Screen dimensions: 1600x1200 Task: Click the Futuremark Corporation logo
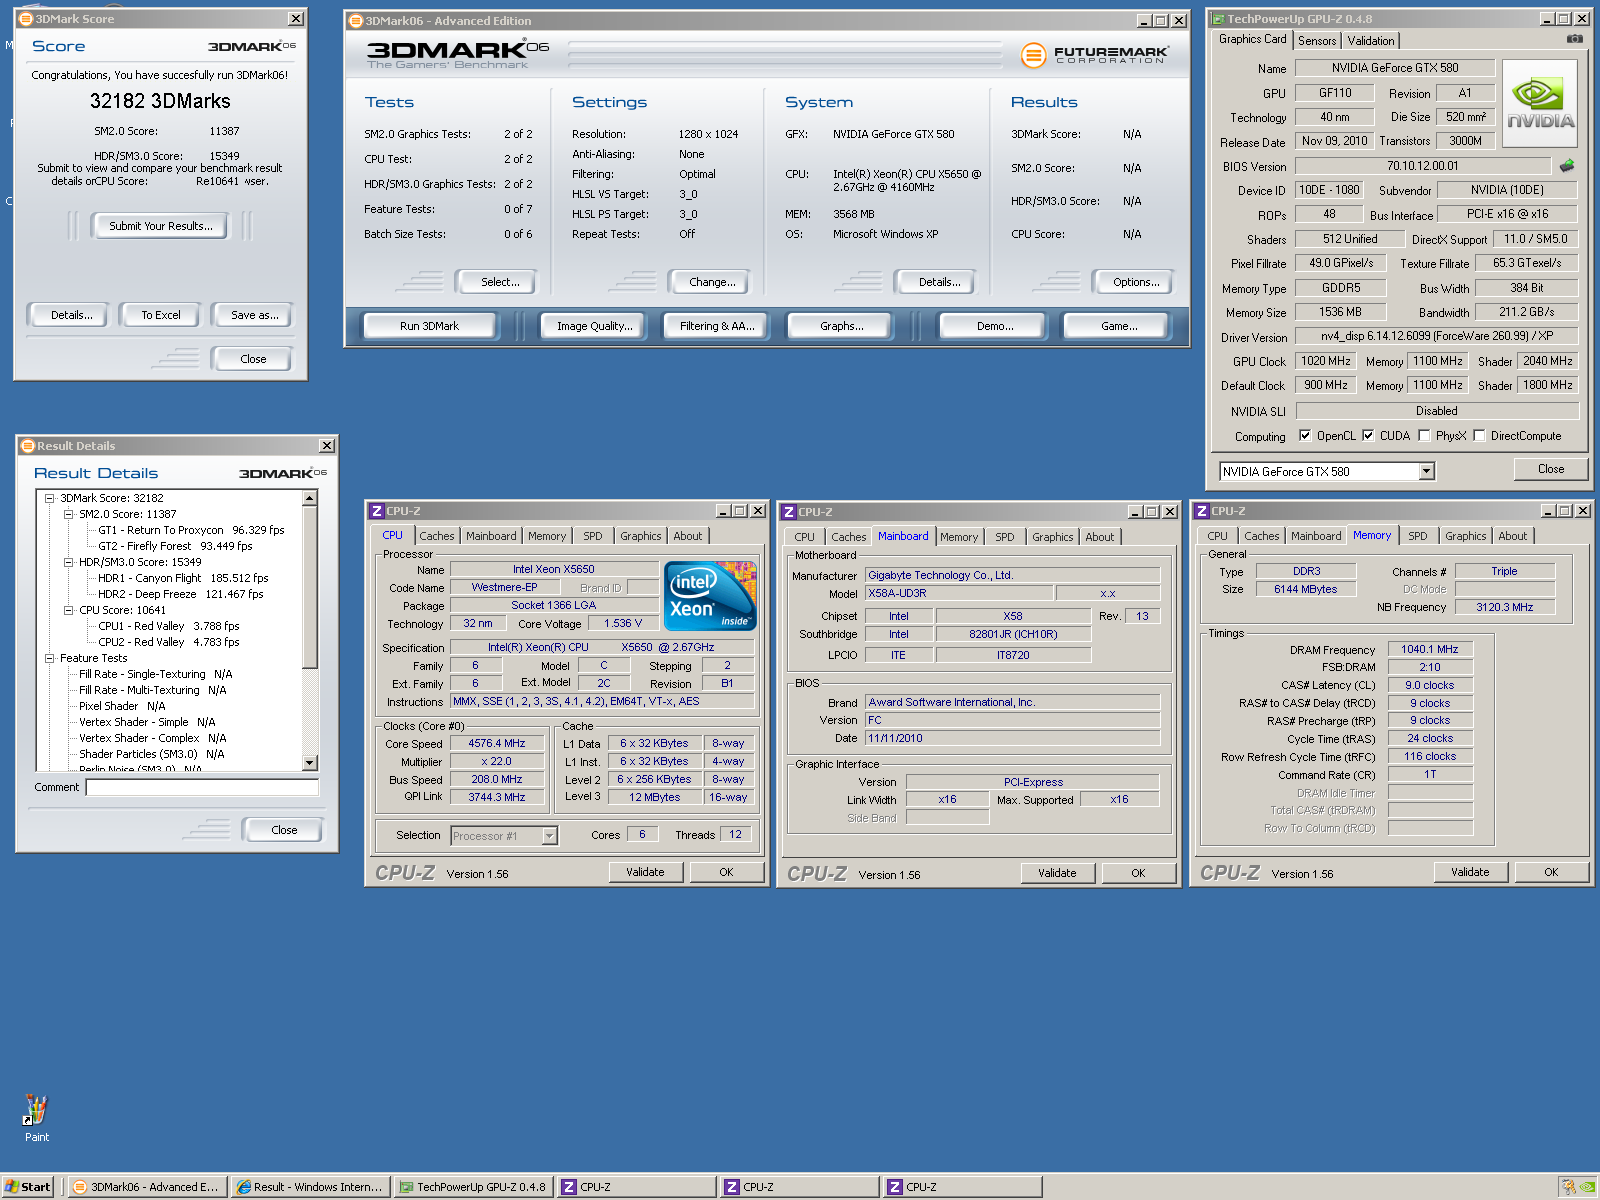tap(1095, 55)
